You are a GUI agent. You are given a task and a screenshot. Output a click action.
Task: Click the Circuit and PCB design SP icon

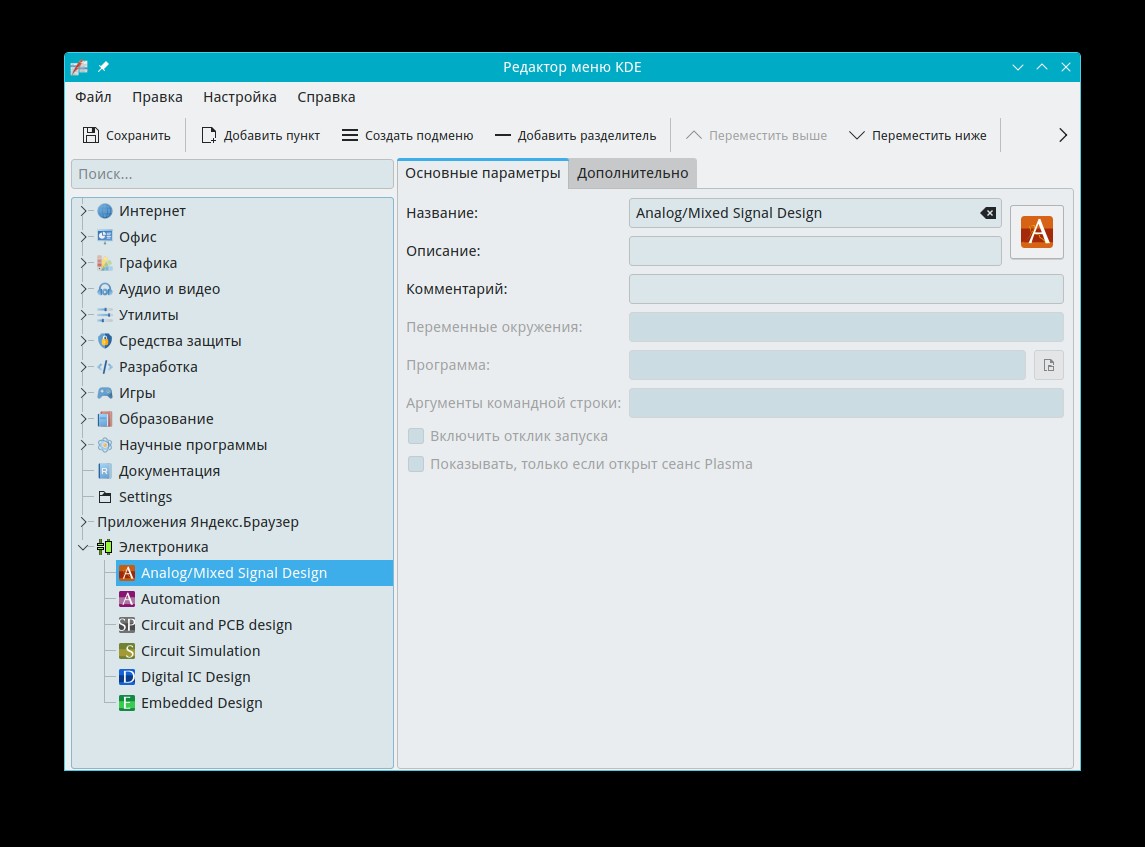[127, 625]
